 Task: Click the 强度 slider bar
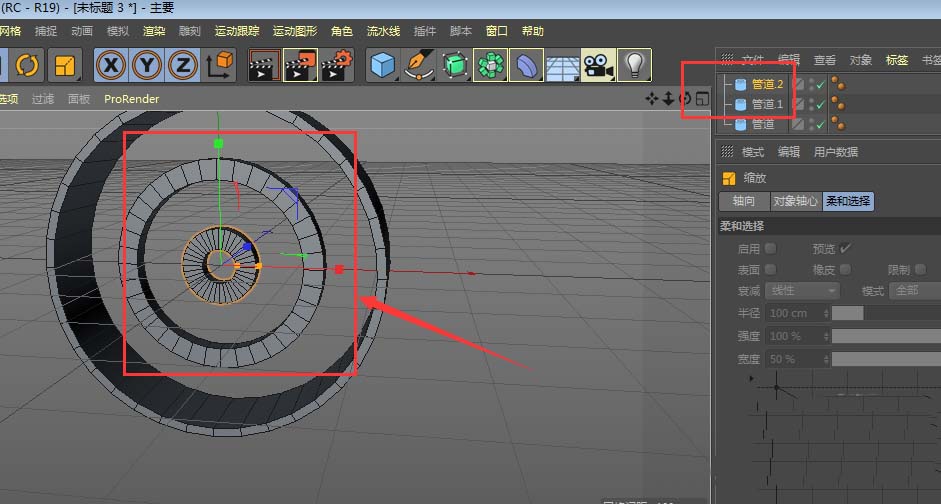(886, 336)
